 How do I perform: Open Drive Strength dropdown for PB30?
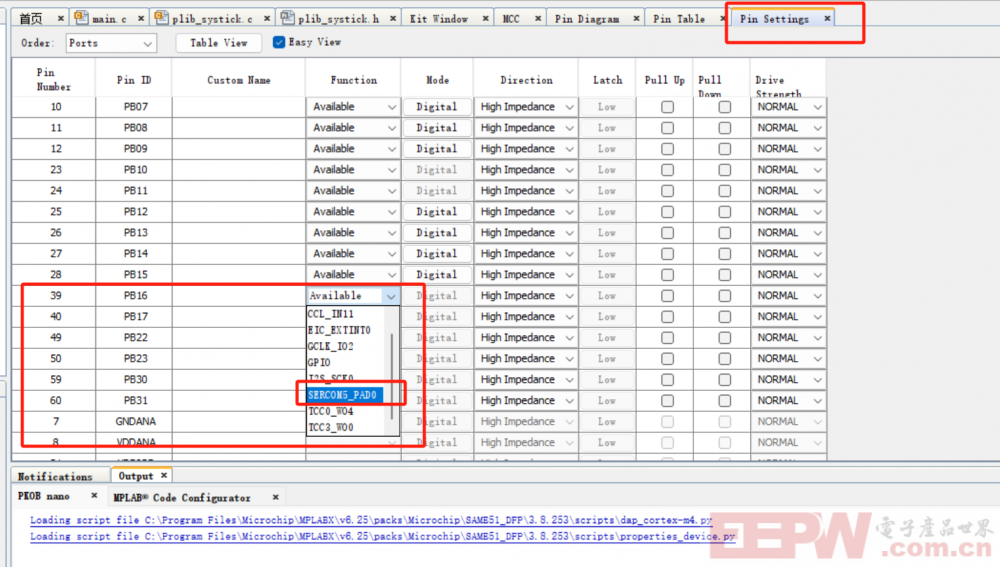pos(788,379)
